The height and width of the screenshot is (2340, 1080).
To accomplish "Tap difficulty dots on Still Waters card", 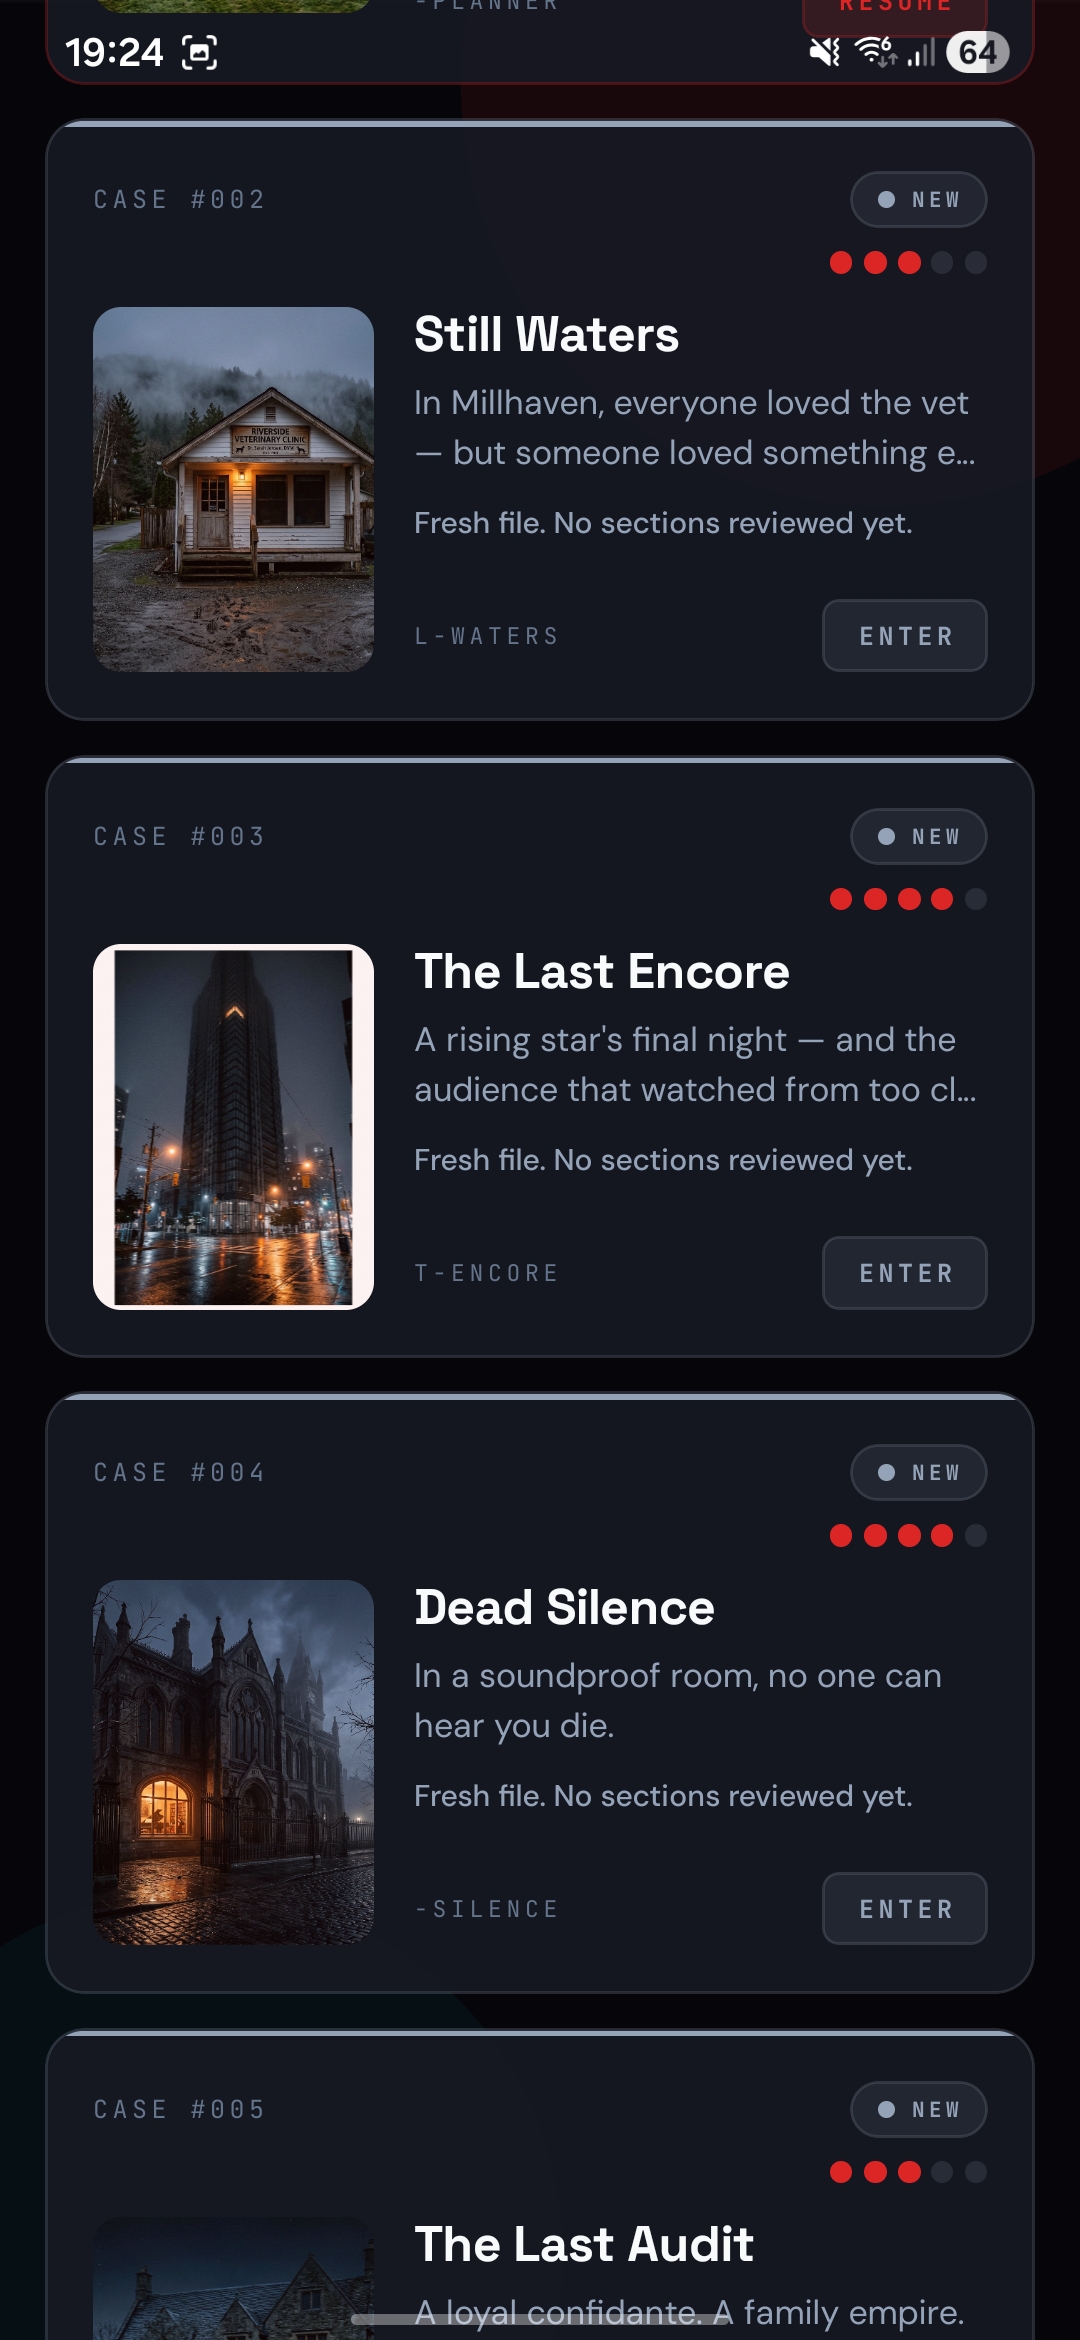I will click(x=908, y=263).
